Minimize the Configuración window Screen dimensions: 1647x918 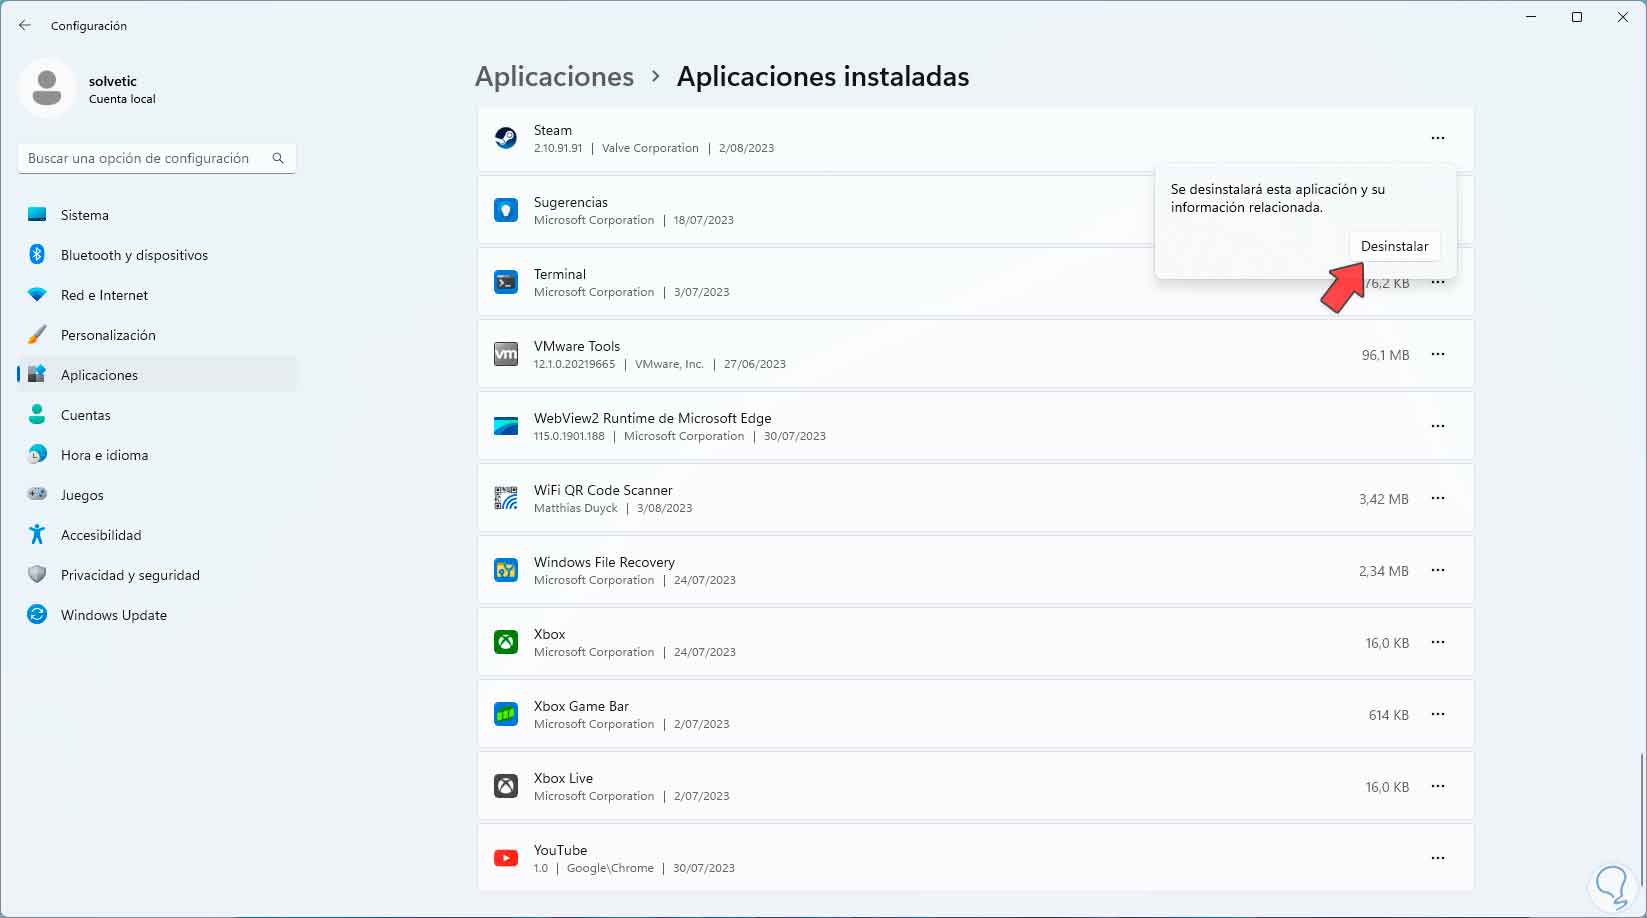click(x=1531, y=17)
